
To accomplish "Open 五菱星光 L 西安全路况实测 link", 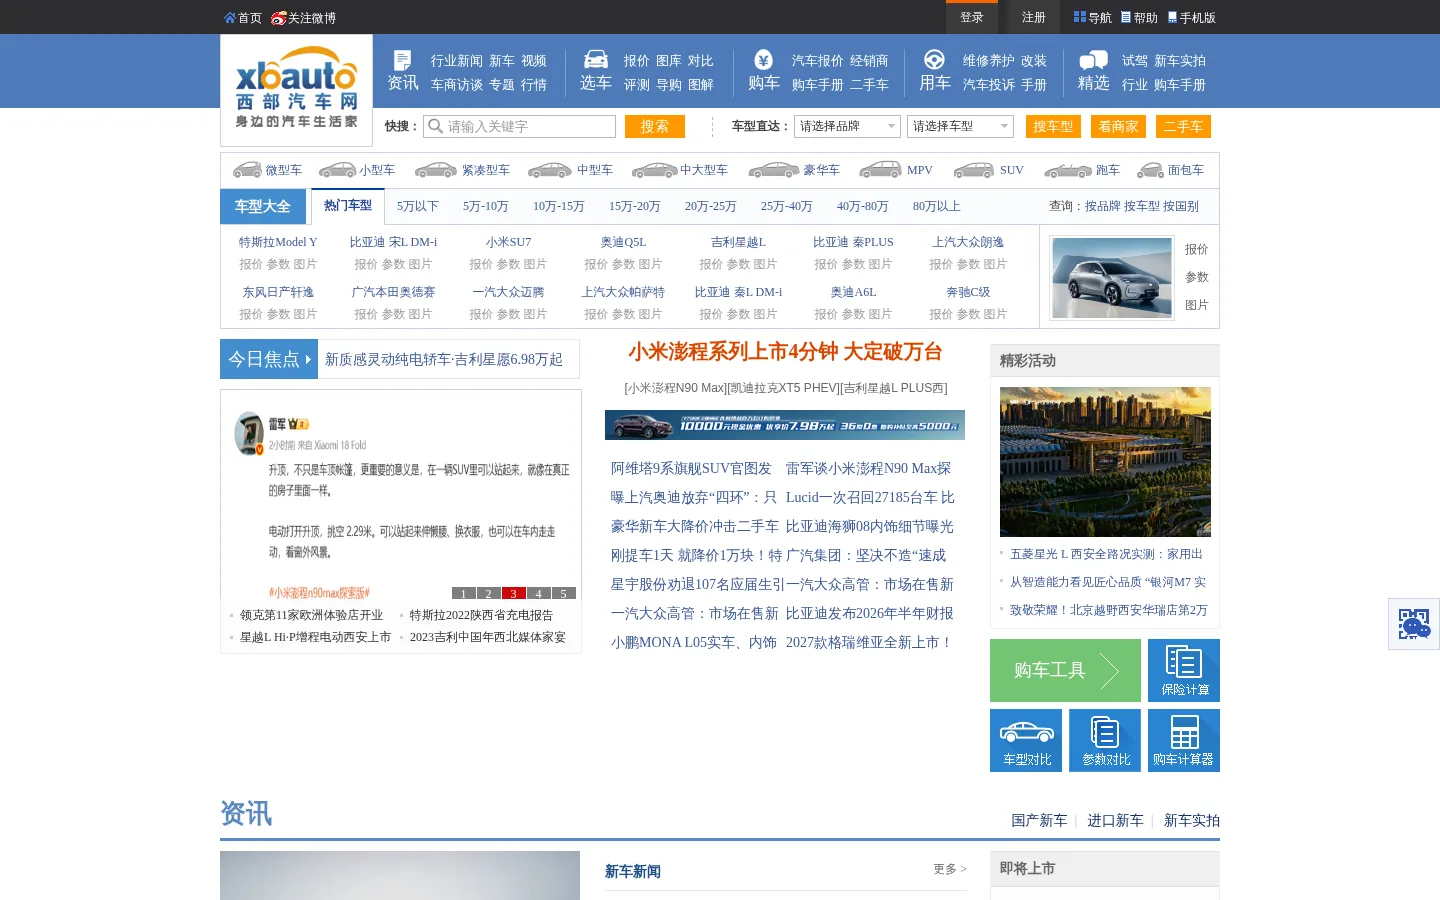I will [1106, 554].
